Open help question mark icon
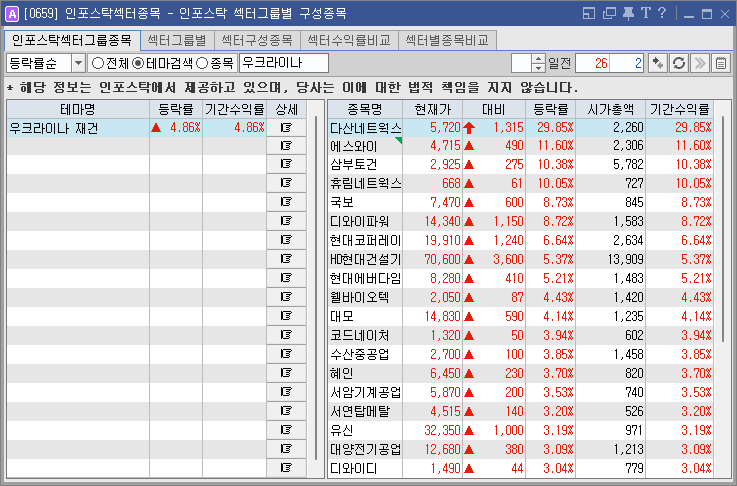The width and height of the screenshot is (737, 486). tap(662, 13)
